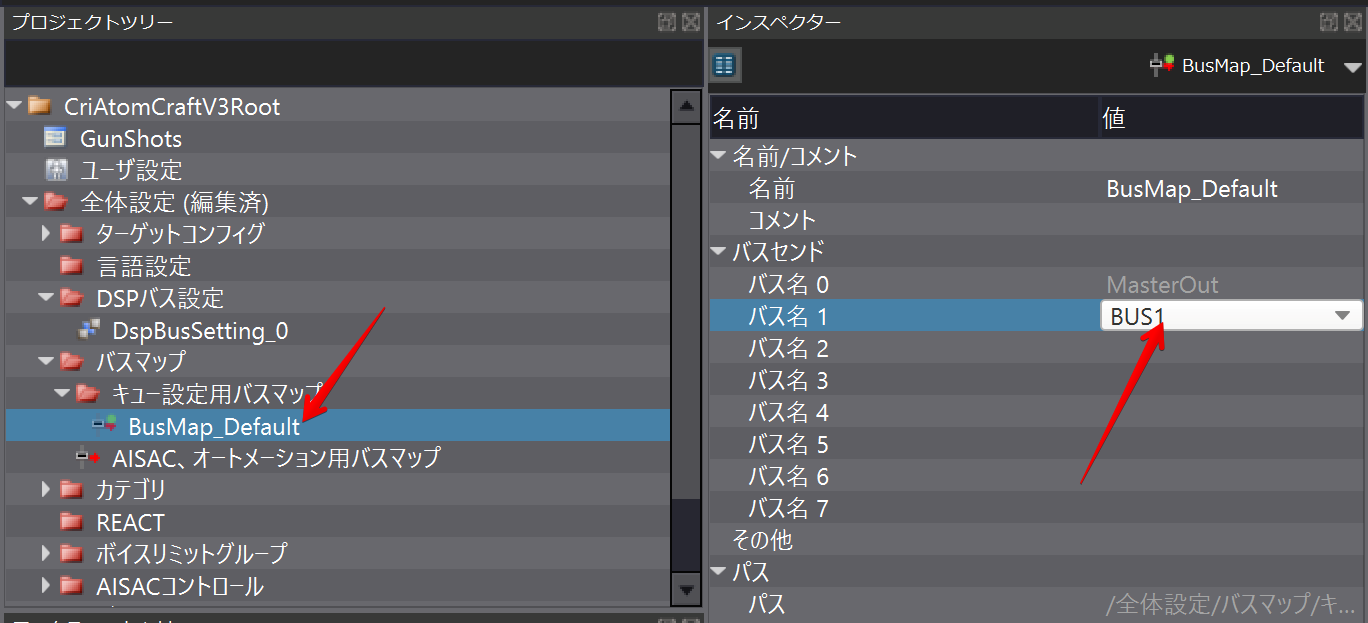Click the scroll down arrow in project tree
Viewport: 1368px width, 623px height.
click(686, 591)
